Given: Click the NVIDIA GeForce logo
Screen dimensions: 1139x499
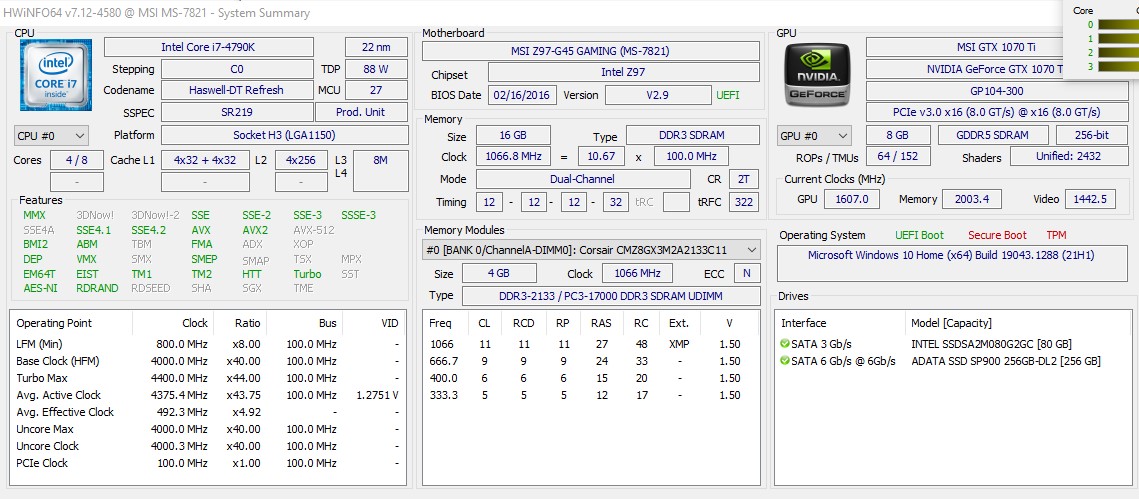Looking at the screenshot, I should coord(817,75).
